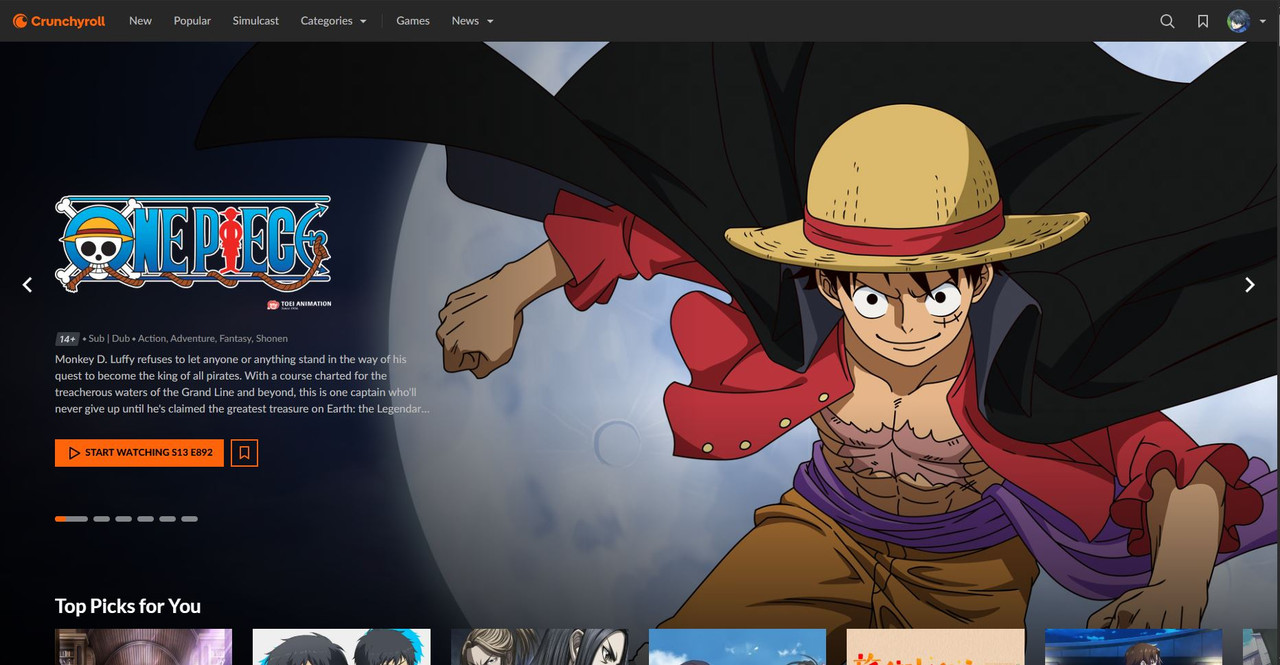This screenshot has width=1280, height=665.
Task: Add One Piece to watchlist
Action: (x=244, y=453)
